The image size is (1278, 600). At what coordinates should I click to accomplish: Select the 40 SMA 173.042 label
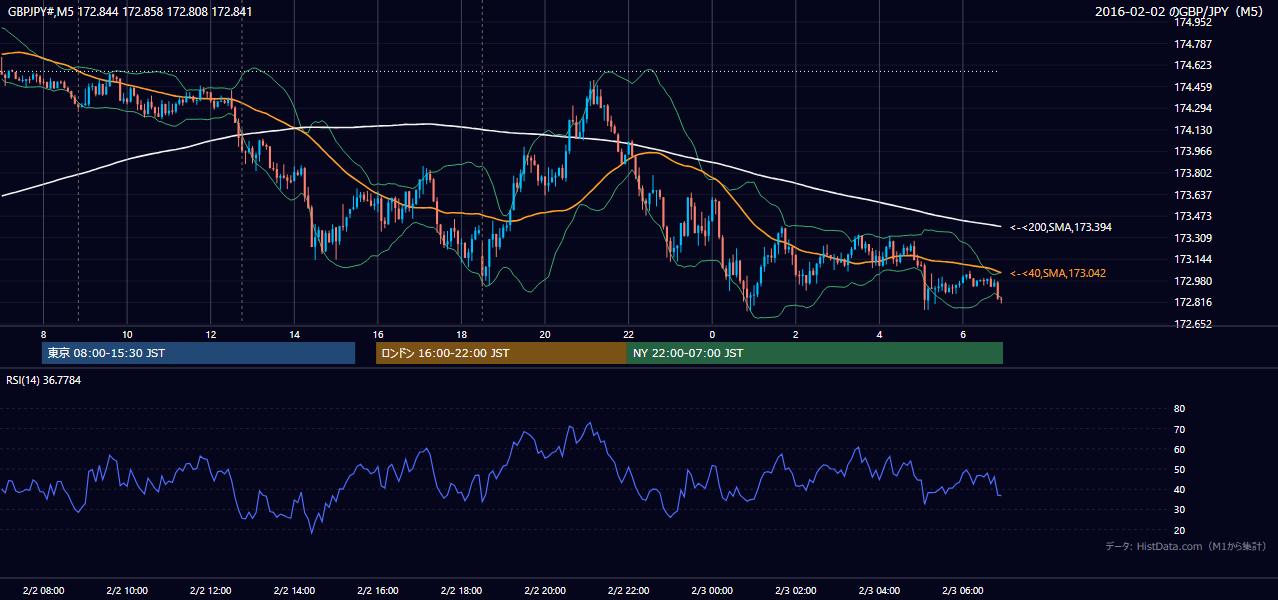pyautogui.click(x=1058, y=273)
